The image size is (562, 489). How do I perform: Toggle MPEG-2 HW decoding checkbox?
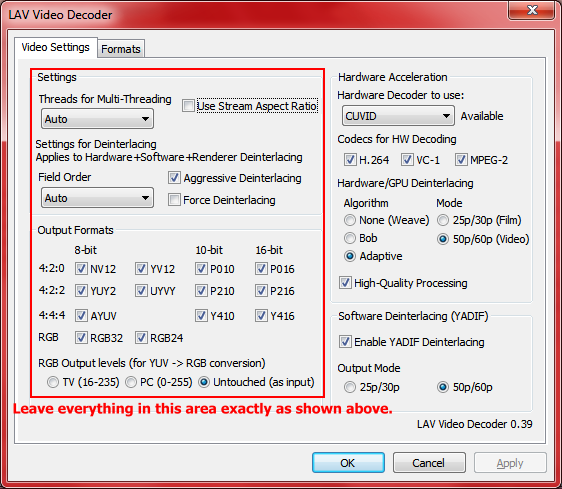[461, 160]
